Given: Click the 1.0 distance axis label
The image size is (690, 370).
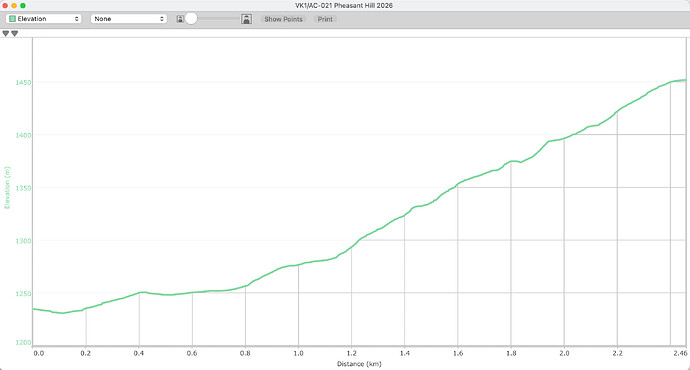Looking at the screenshot, I should coord(298,353).
